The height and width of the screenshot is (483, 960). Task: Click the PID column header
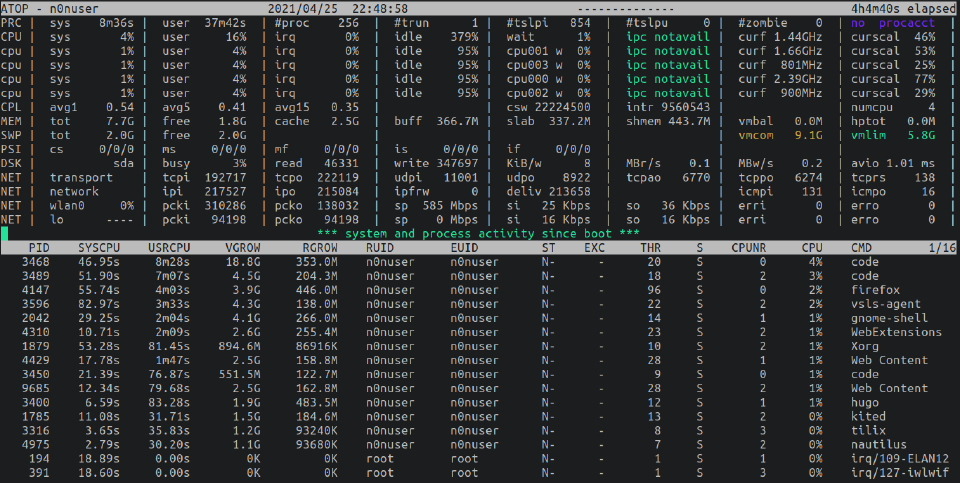[x=39, y=247]
